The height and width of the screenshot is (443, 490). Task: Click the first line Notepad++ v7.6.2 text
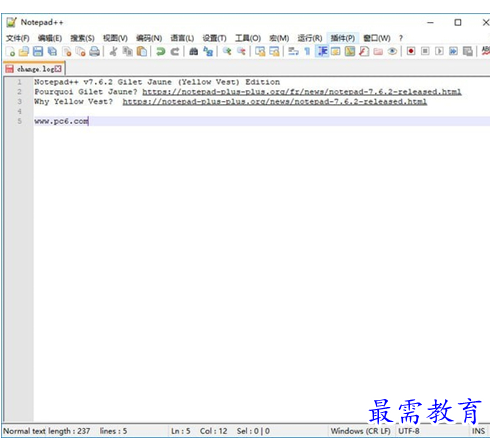tap(157, 82)
